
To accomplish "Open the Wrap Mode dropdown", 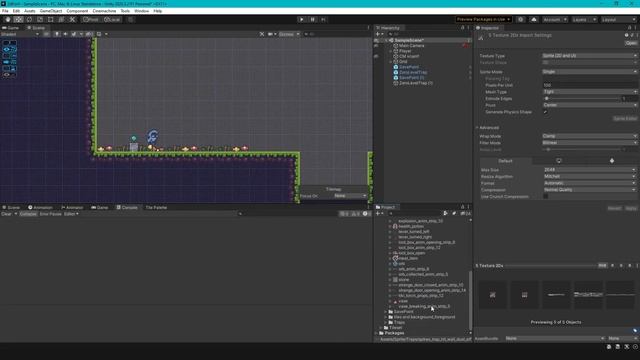I will pyautogui.click(x=589, y=136).
